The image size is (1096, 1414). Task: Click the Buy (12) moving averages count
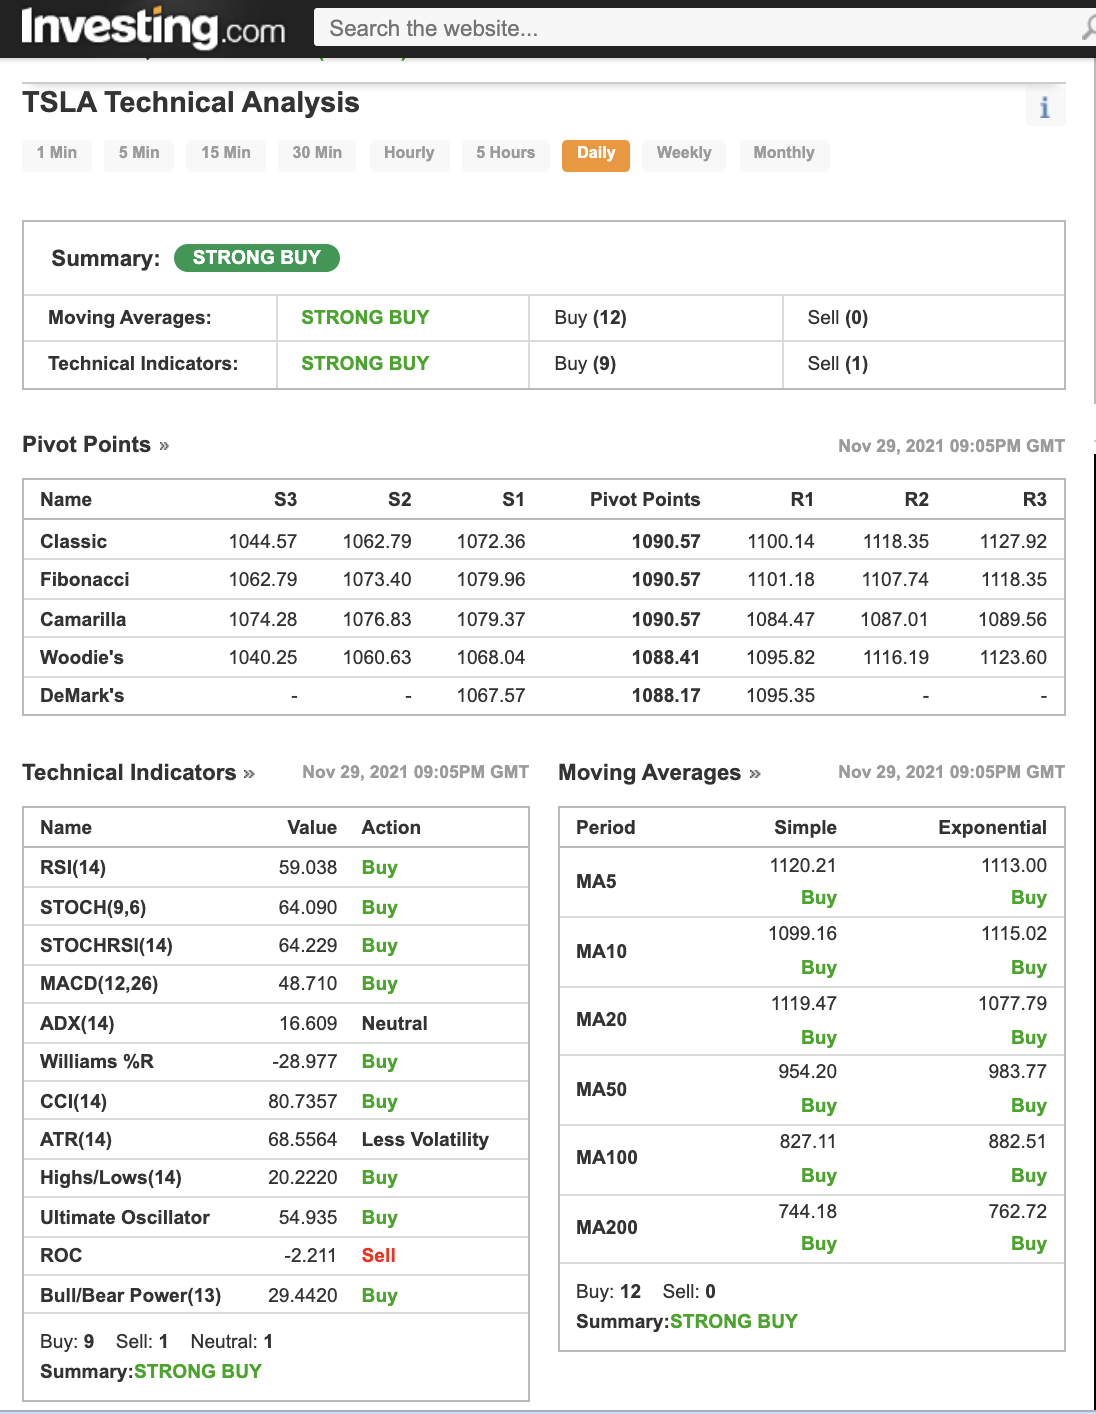[x=591, y=318]
